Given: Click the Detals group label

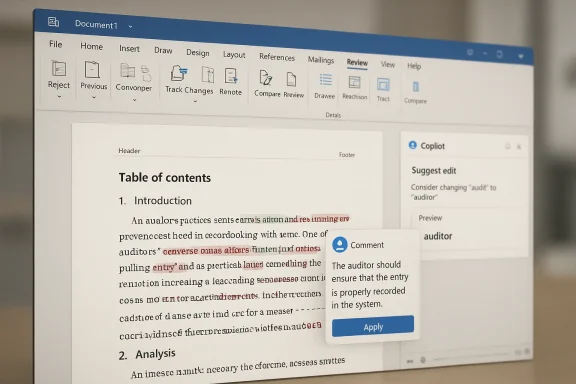Looking at the screenshot, I should click(333, 115).
